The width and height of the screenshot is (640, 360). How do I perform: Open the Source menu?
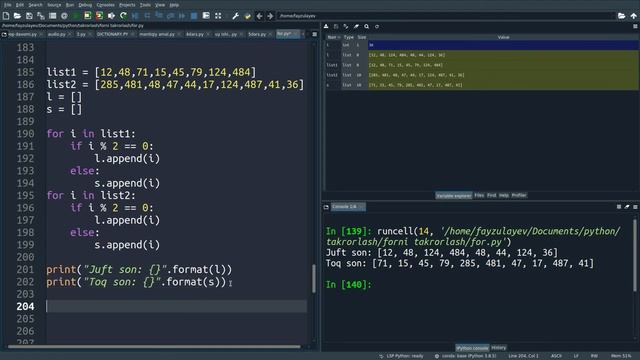54,5
